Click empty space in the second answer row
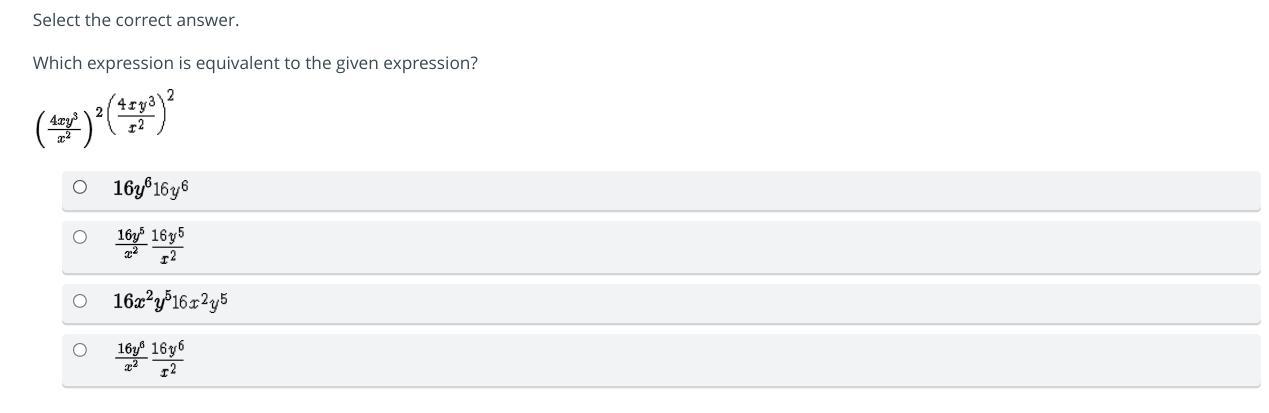The height and width of the screenshot is (413, 1269). pyautogui.click(x=700, y=247)
